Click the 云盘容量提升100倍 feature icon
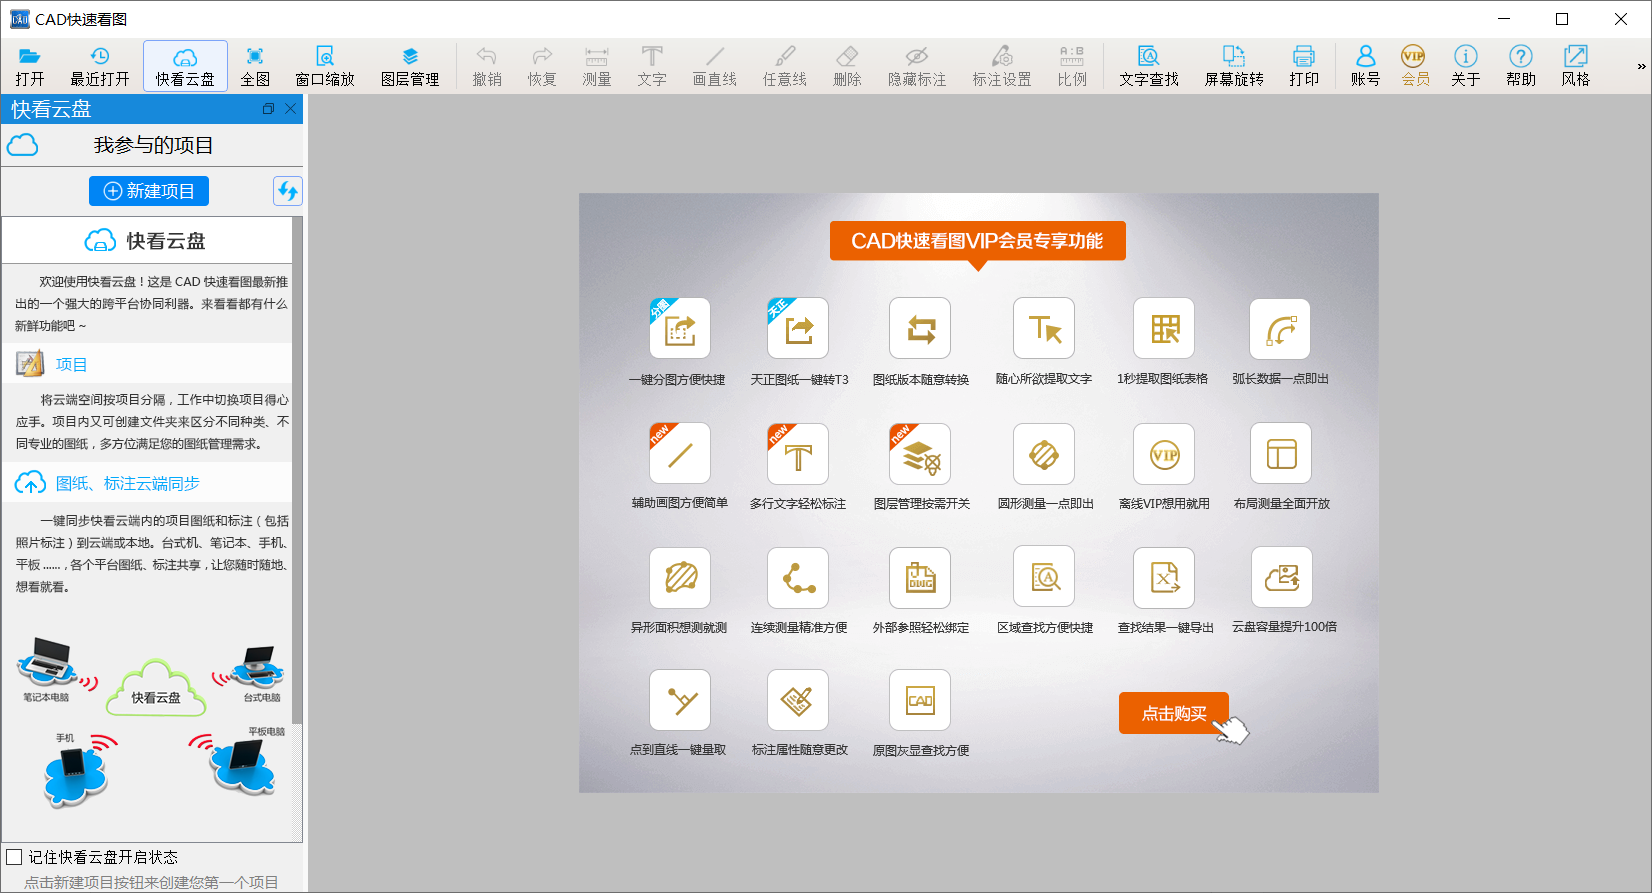Viewport: 1652px width, 893px height. point(1282,576)
